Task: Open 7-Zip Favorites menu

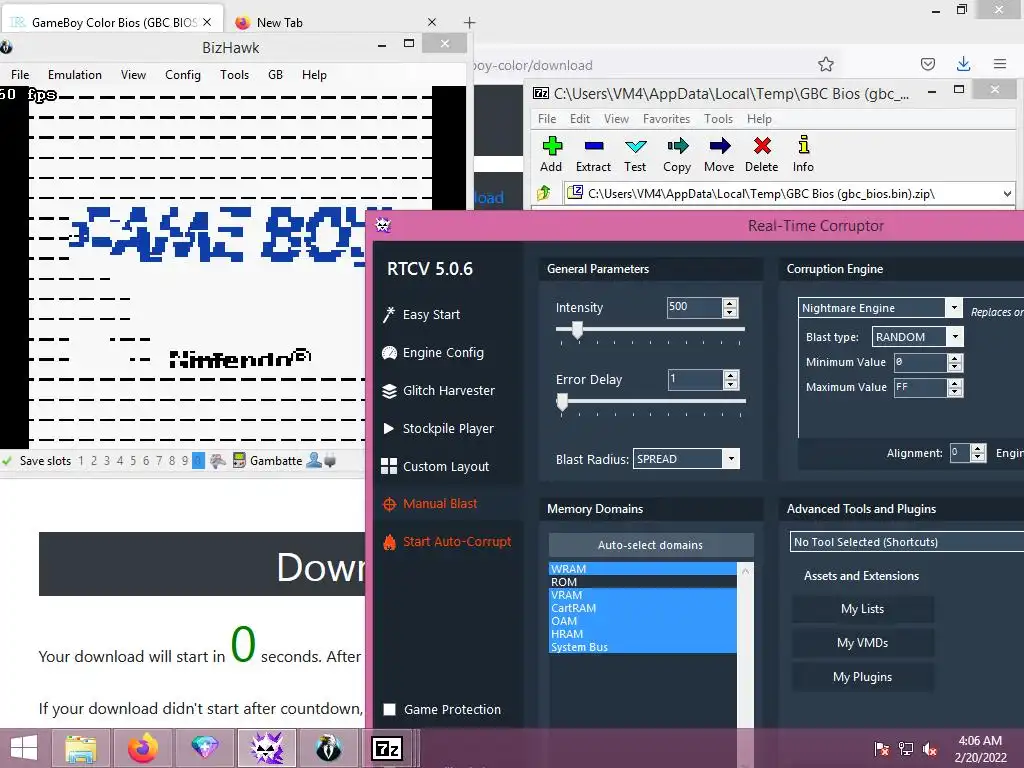Action: [x=666, y=119]
